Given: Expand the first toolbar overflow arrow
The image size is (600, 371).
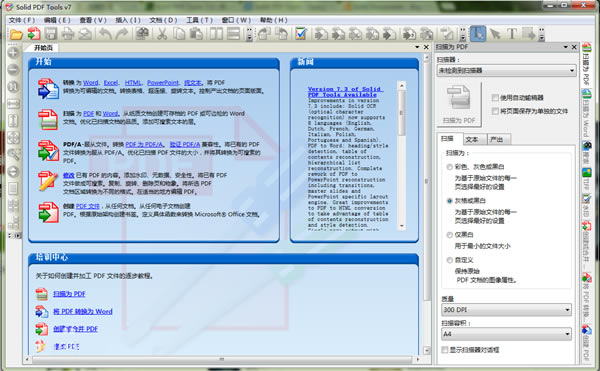Looking at the screenshot, I should click(249, 34).
